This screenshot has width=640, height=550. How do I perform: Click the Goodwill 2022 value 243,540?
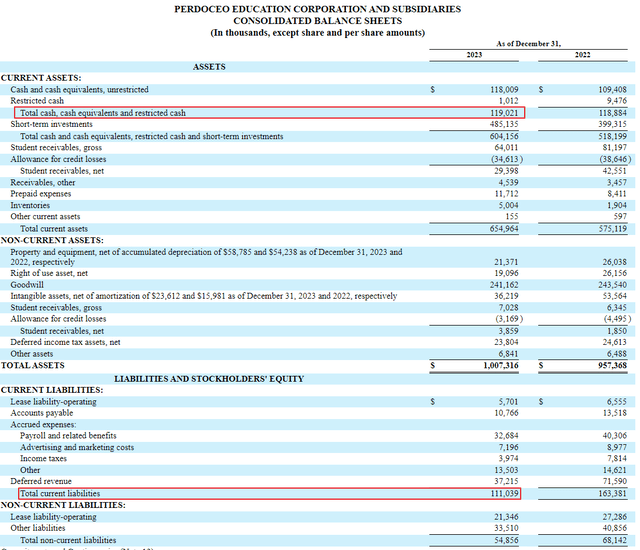pyautogui.click(x=612, y=285)
